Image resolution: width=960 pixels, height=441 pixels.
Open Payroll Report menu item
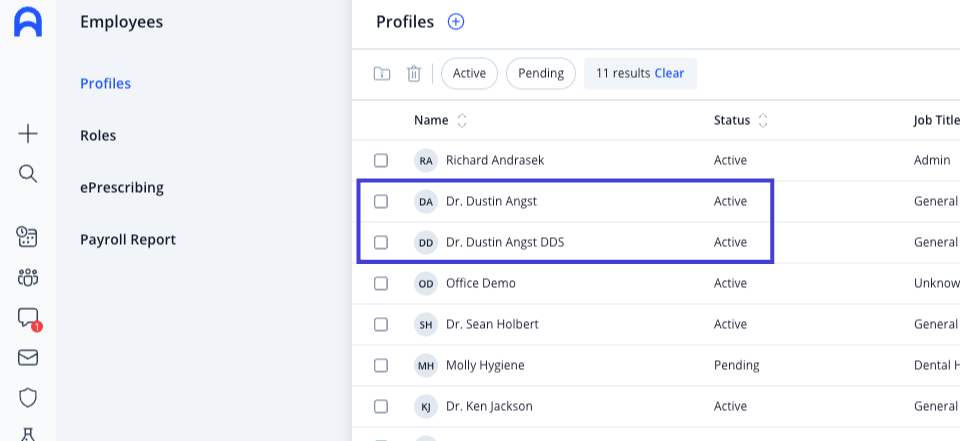pos(128,239)
